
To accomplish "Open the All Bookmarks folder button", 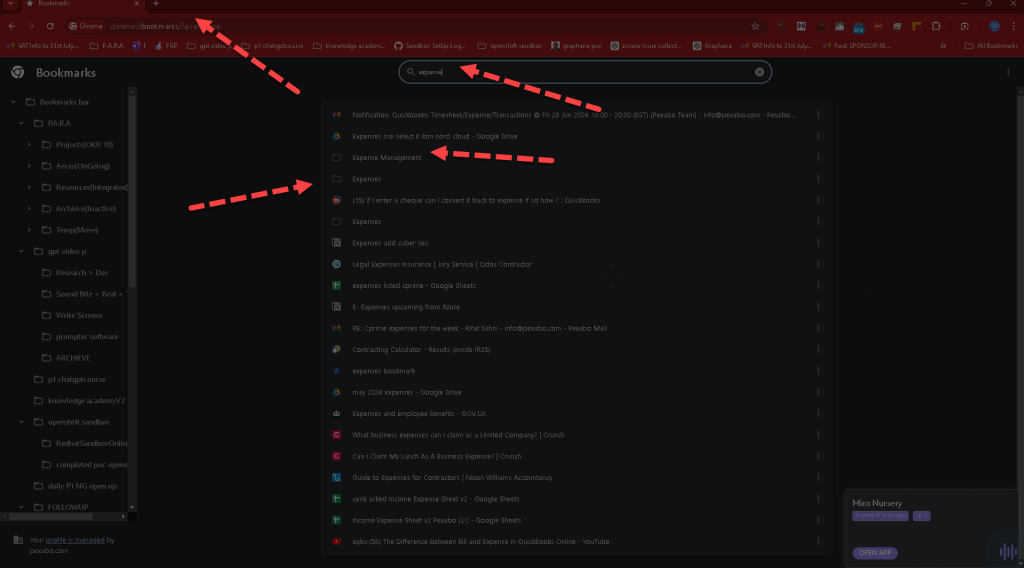I will pyautogui.click(x=991, y=46).
